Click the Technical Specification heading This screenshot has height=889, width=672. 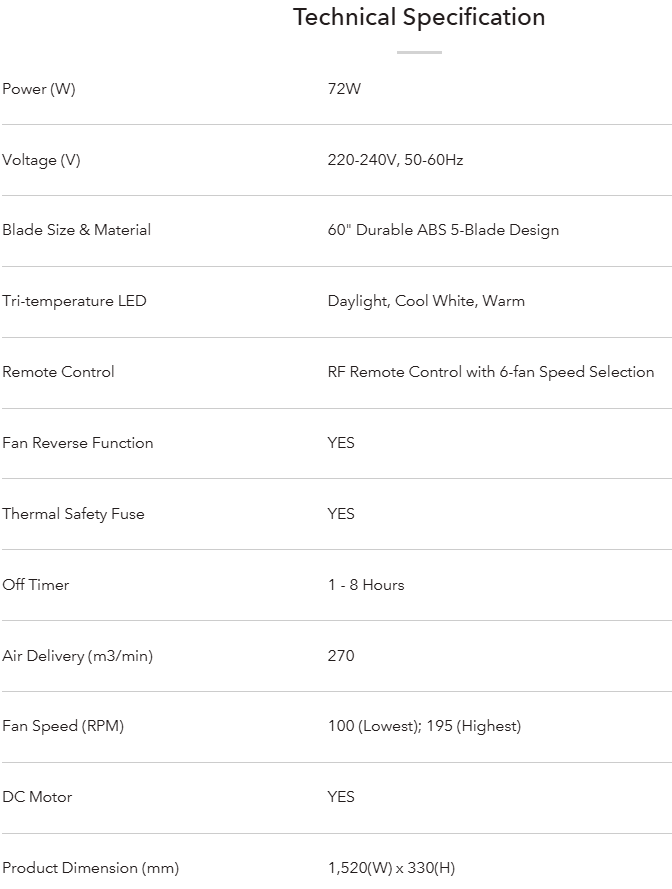pyautogui.click(x=419, y=17)
